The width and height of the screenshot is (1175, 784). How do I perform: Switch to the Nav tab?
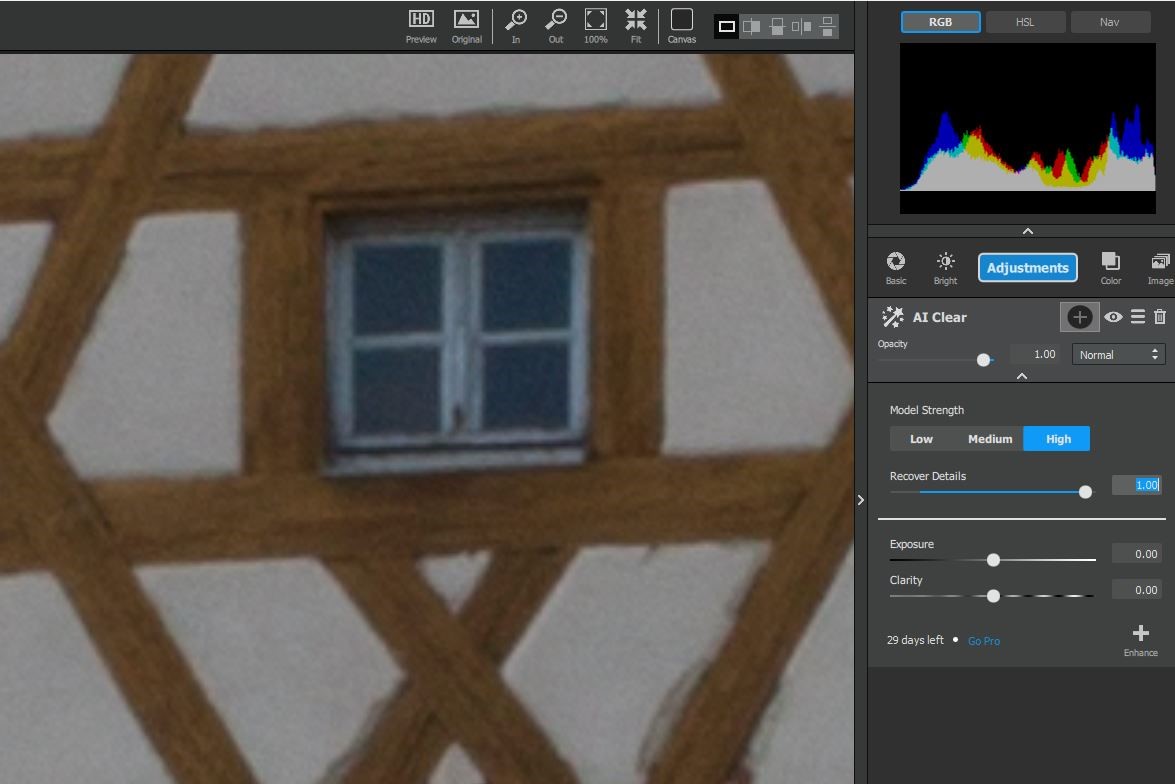click(1110, 22)
